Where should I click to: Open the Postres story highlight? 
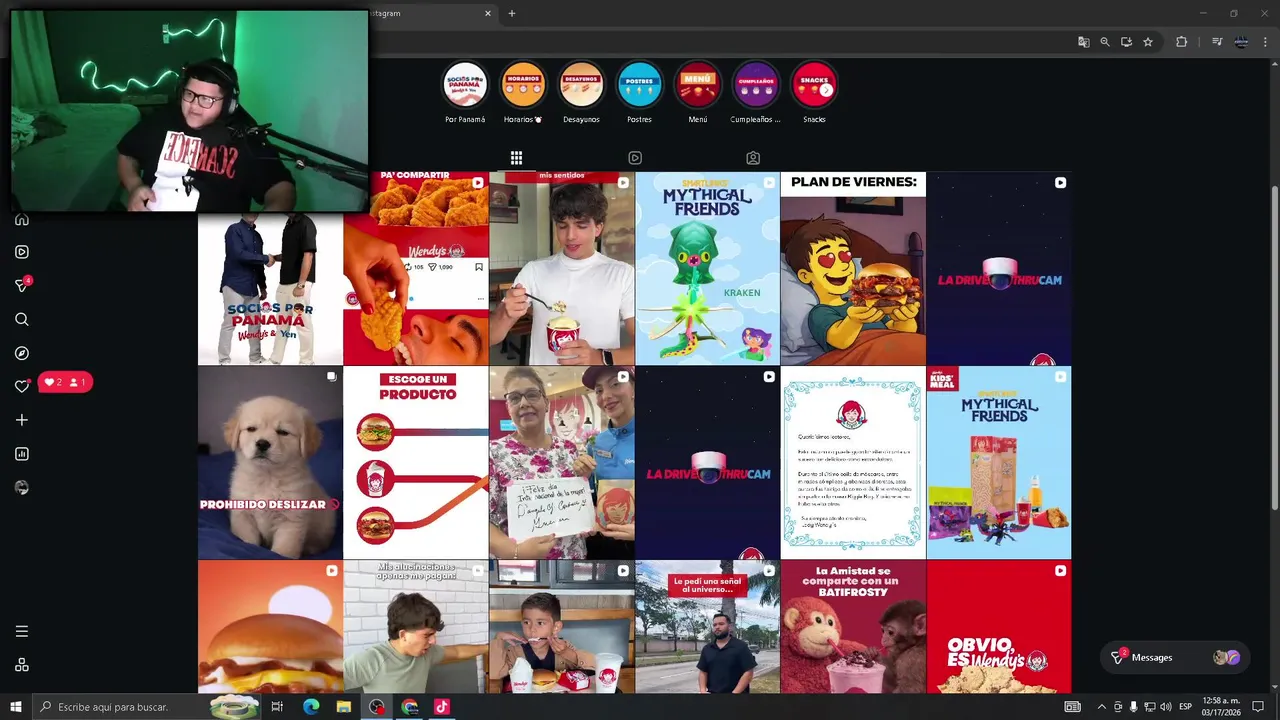(639, 86)
